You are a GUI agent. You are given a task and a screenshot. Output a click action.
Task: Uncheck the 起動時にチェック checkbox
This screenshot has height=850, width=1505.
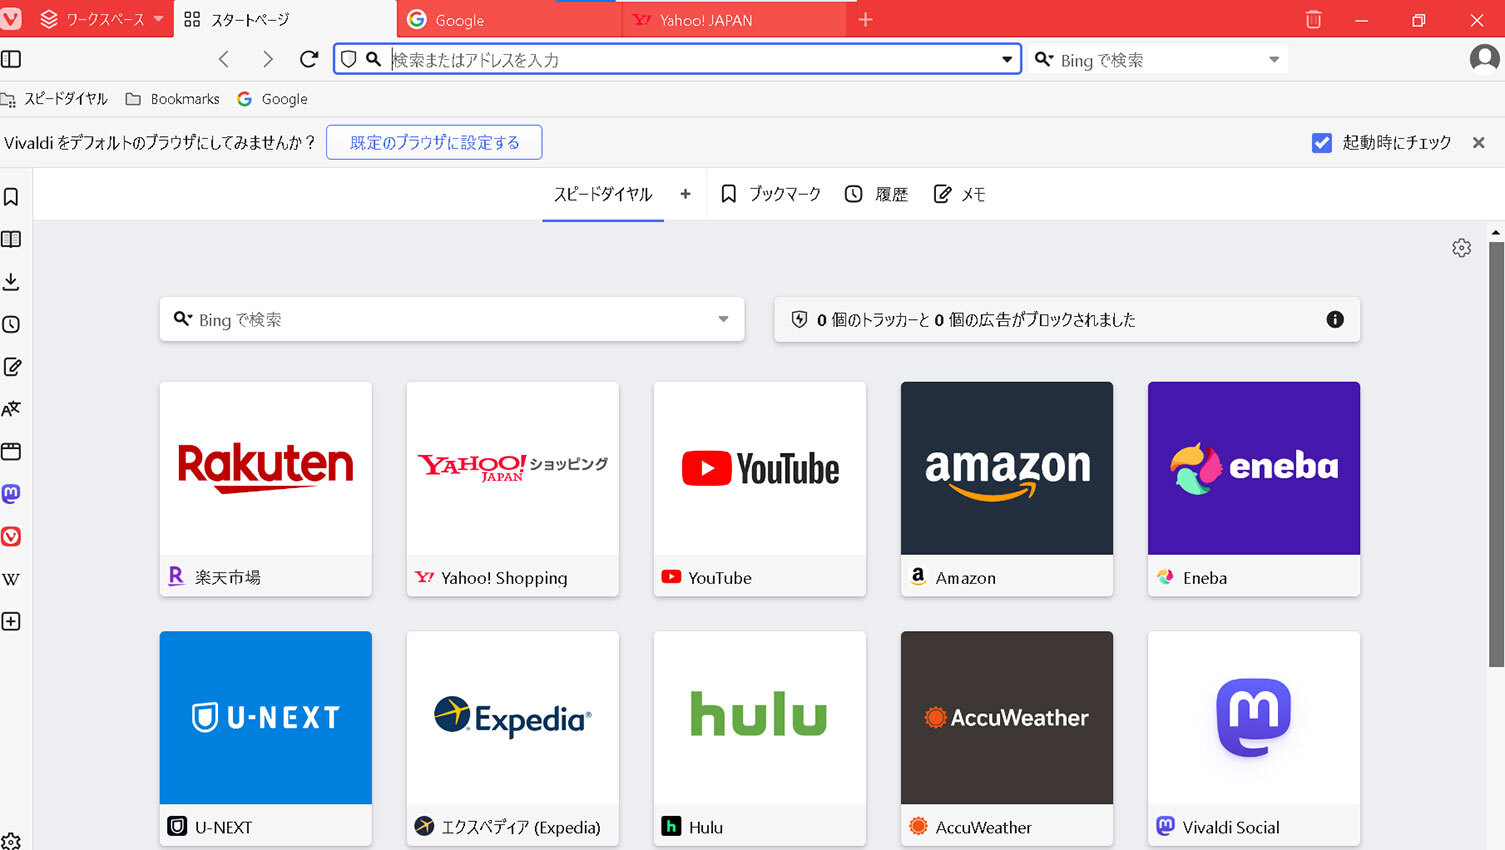point(1321,143)
